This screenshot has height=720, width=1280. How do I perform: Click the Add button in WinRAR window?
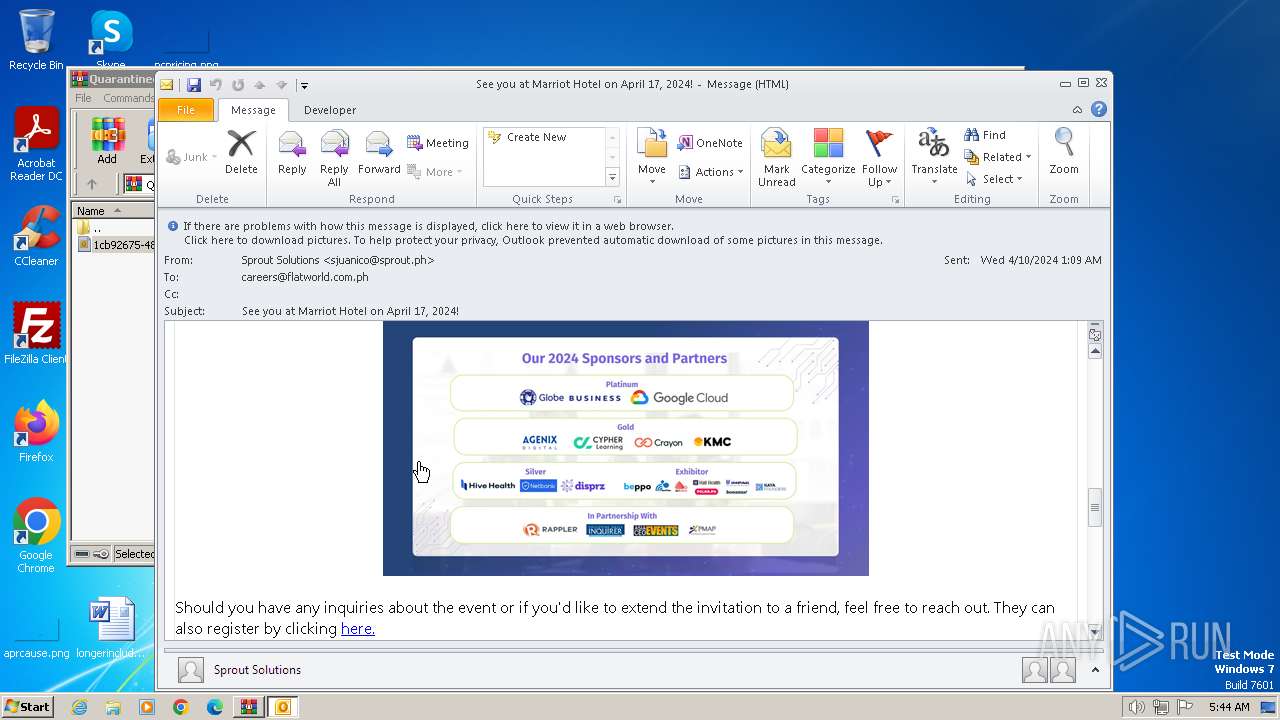(107, 141)
